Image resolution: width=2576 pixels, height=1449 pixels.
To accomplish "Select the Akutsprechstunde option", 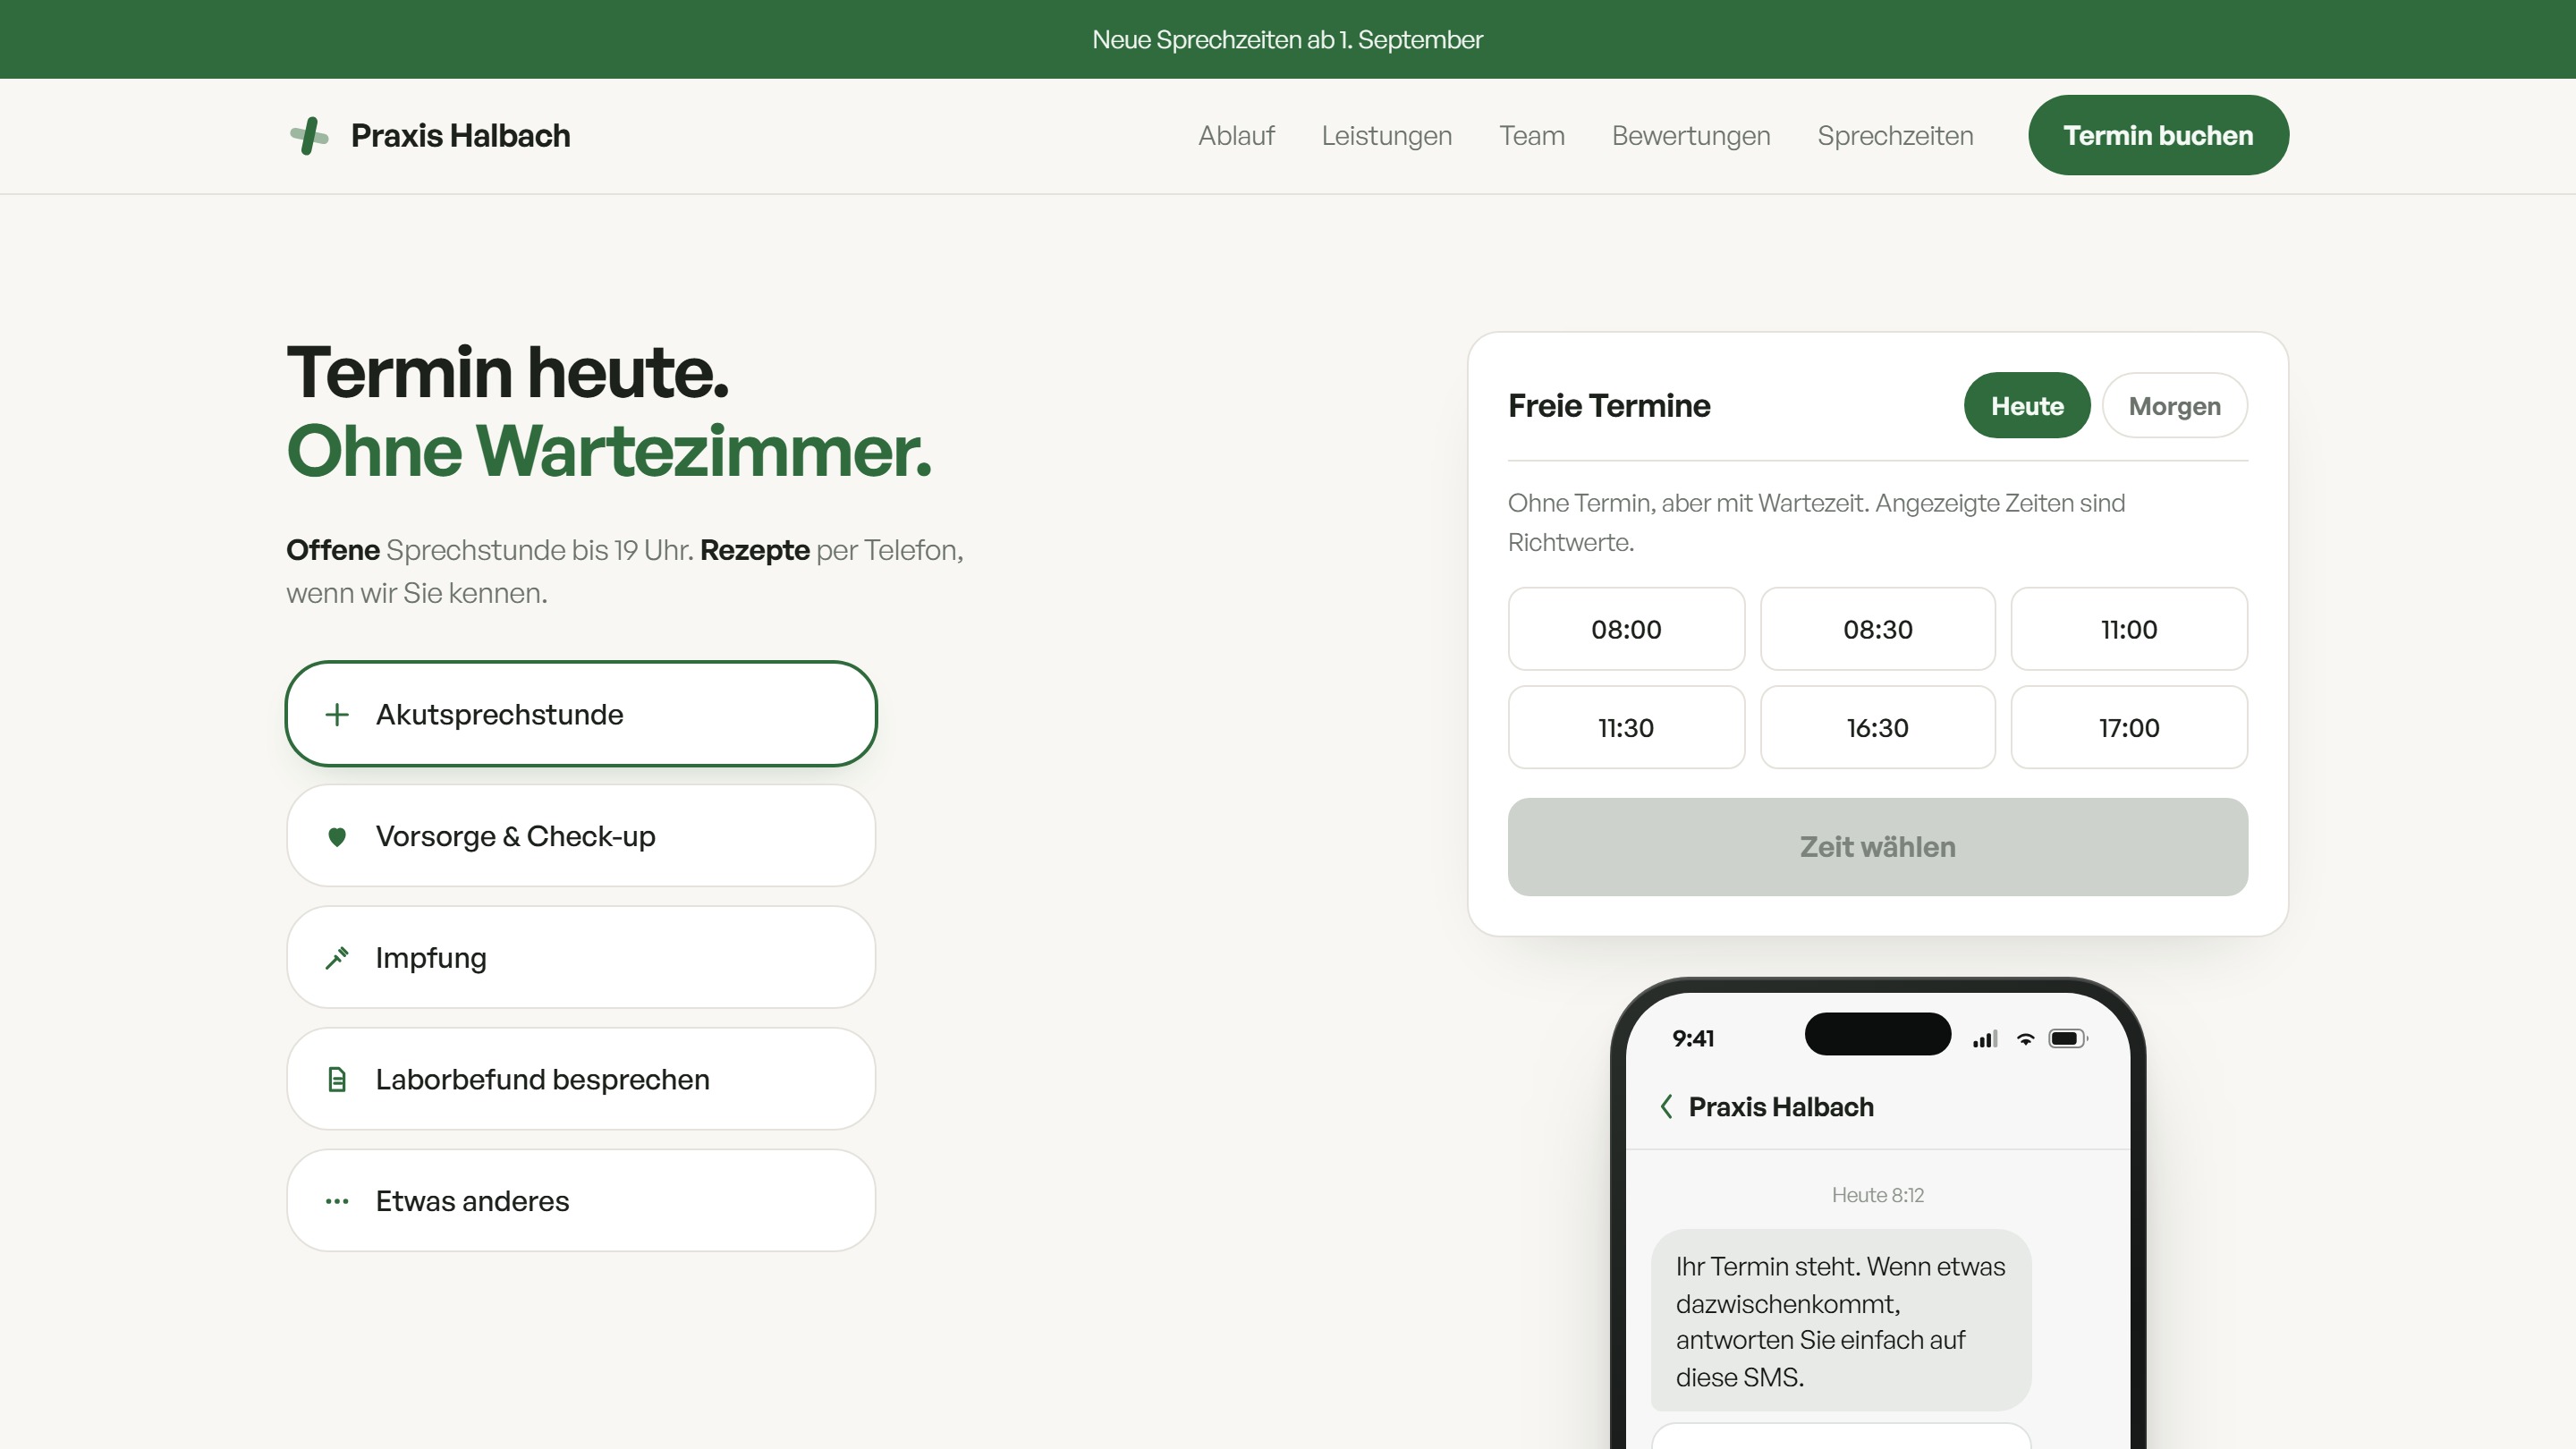I will coord(581,714).
